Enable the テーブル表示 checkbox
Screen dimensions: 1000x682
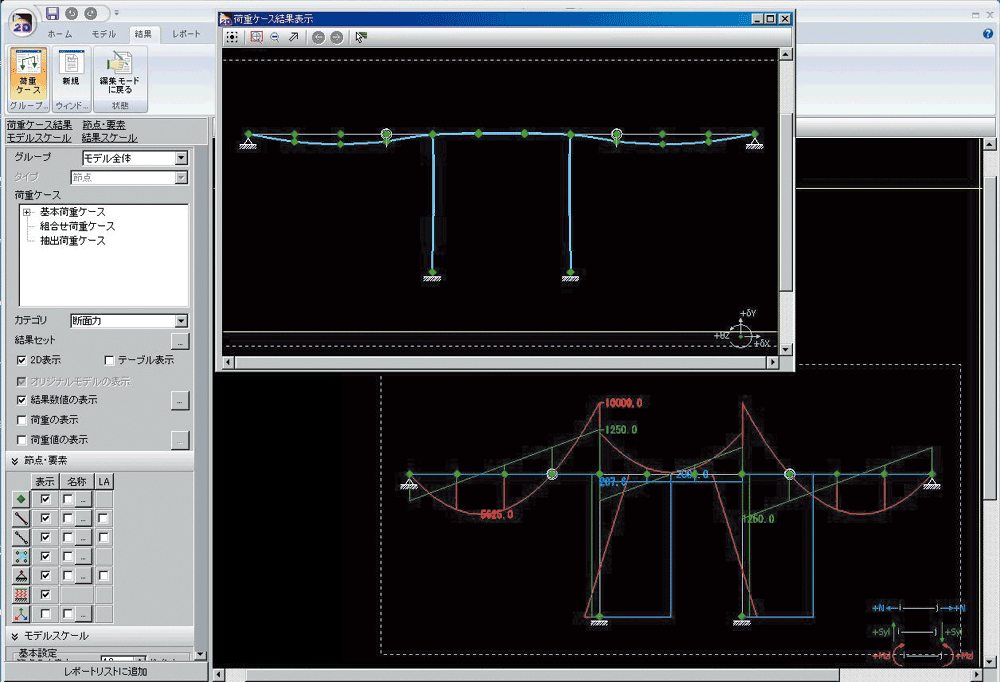(x=110, y=360)
